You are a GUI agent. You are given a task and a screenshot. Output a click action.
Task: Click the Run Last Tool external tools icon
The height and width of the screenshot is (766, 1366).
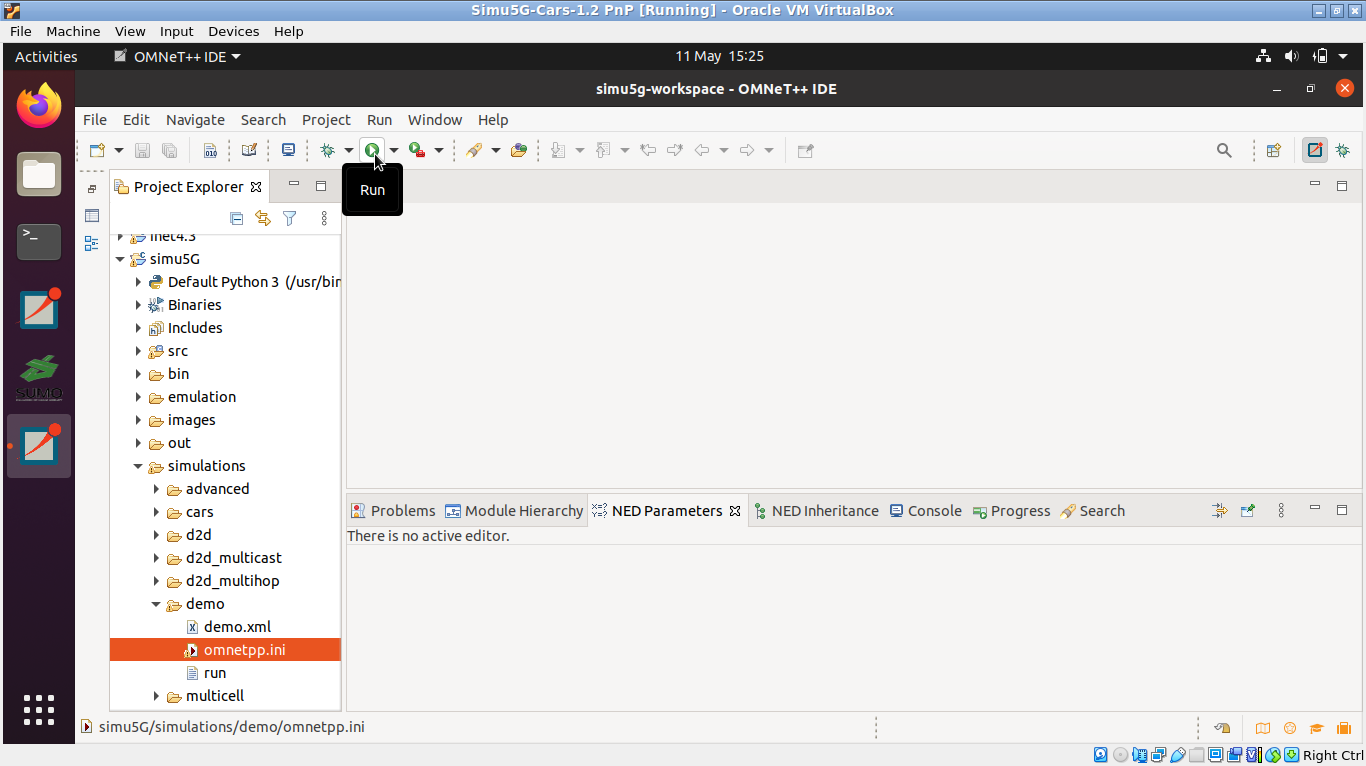point(417,150)
